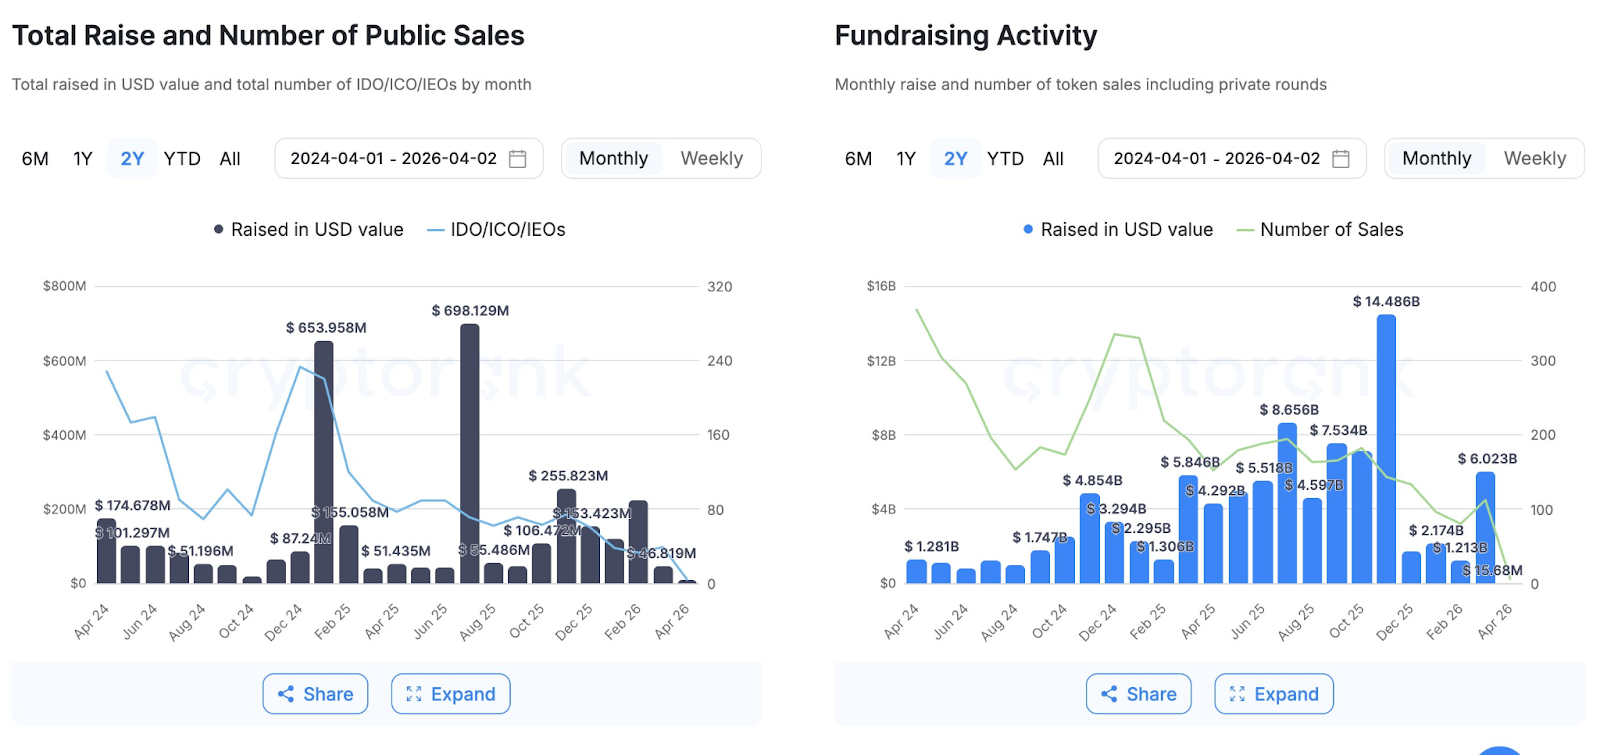Click the $14.486B bar in Fundraising chart
1600x755 pixels.
tap(1386, 450)
